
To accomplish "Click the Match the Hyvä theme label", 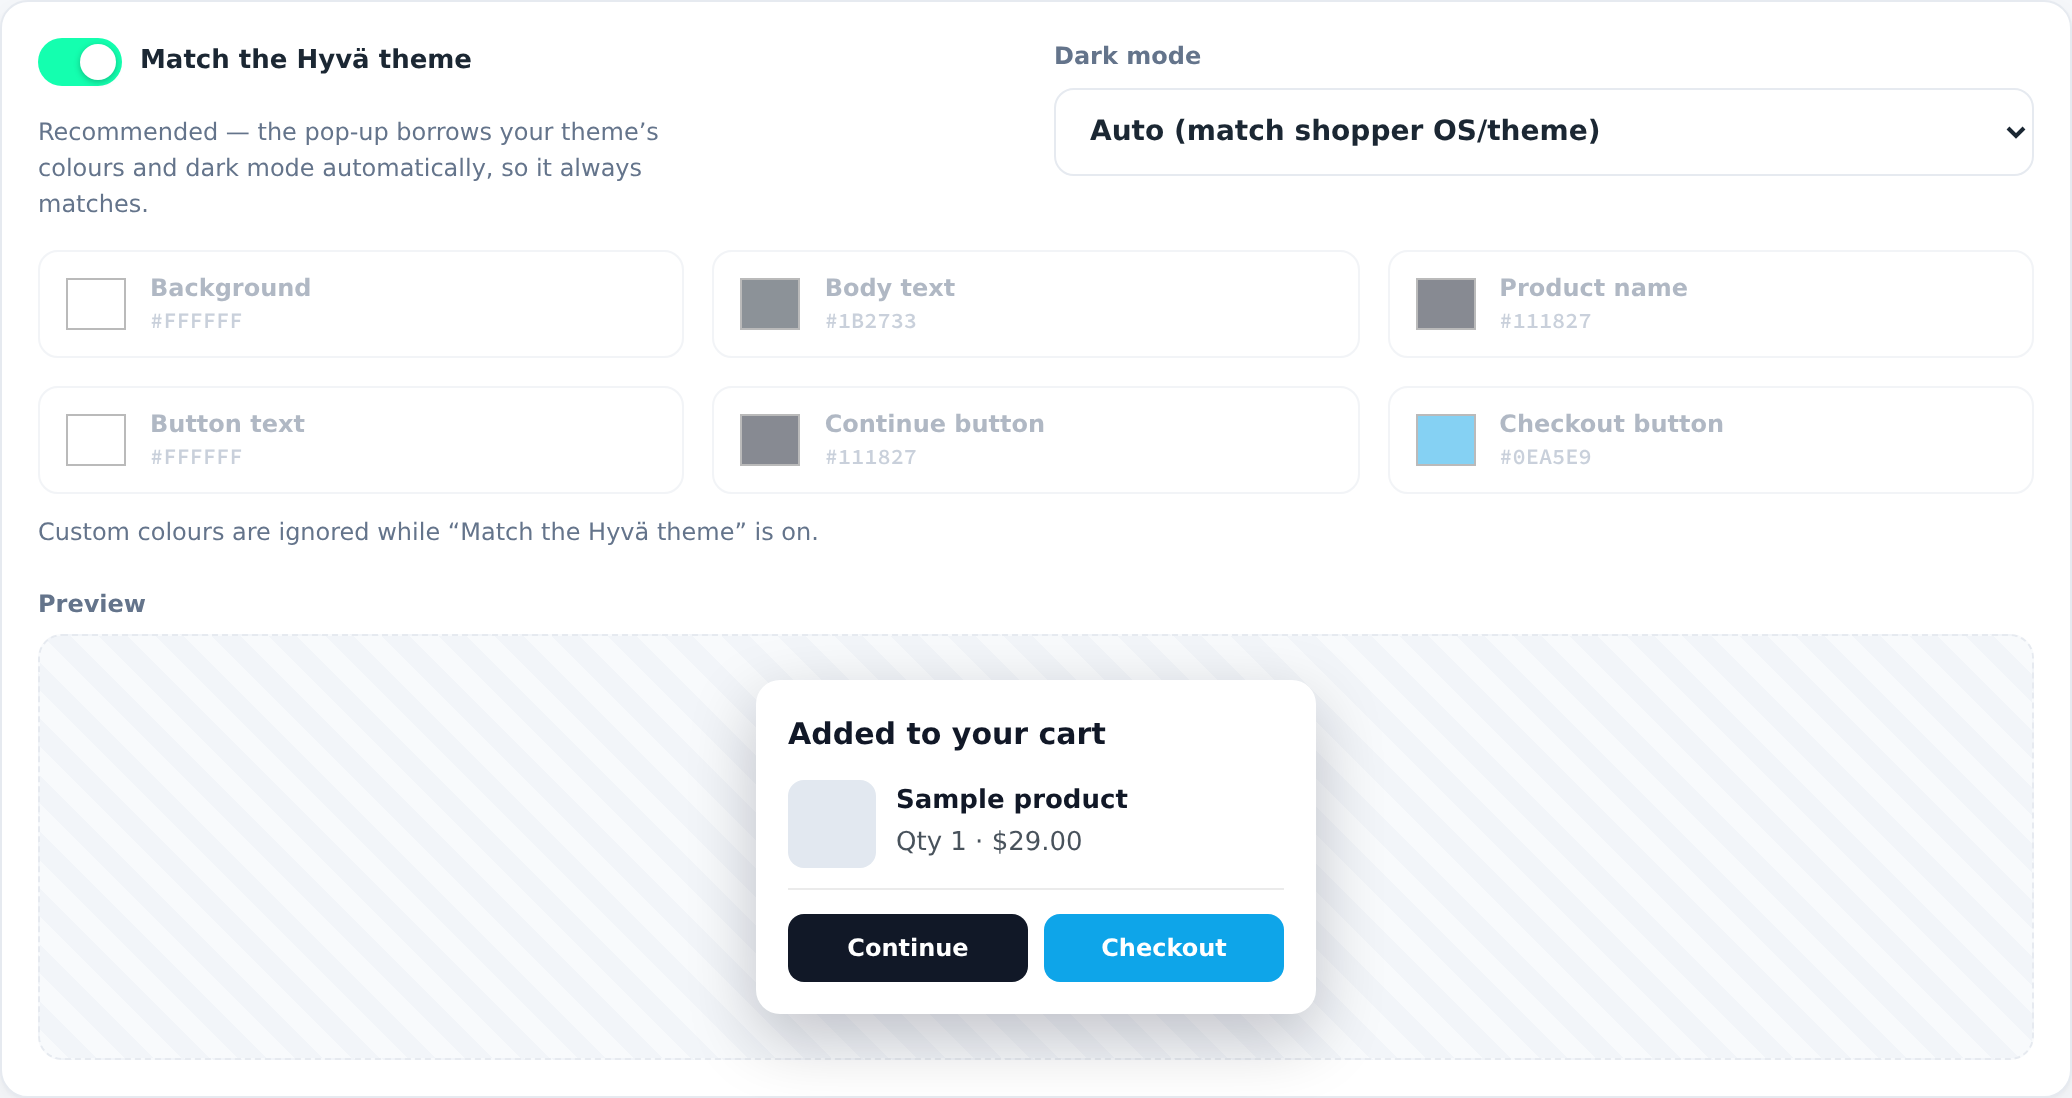I will click(x=306, y=60).
